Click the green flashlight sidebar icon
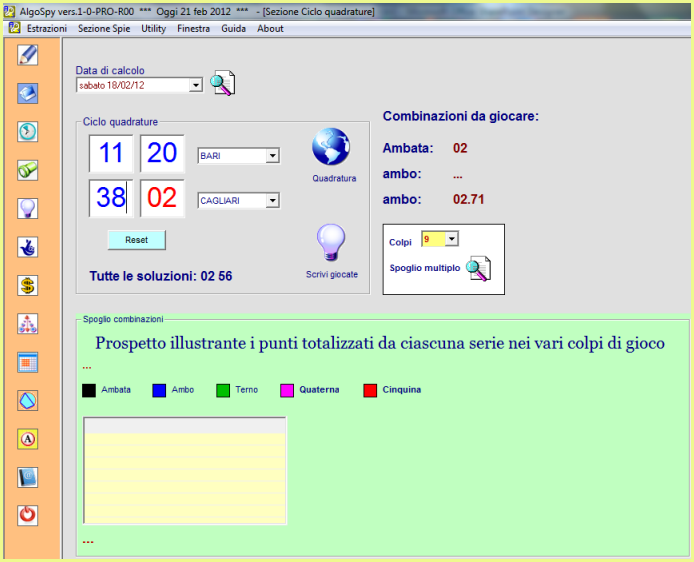The image size is (694, 562). (28, 170)
